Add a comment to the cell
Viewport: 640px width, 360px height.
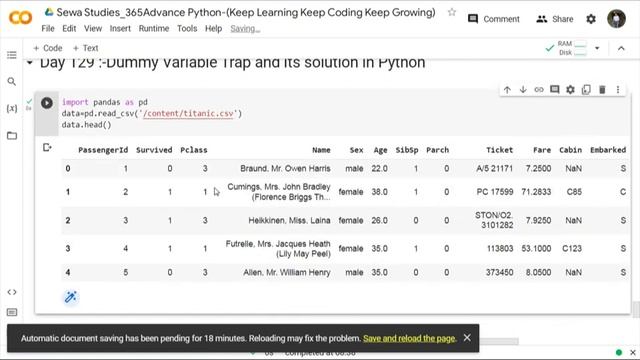point(554,90)
